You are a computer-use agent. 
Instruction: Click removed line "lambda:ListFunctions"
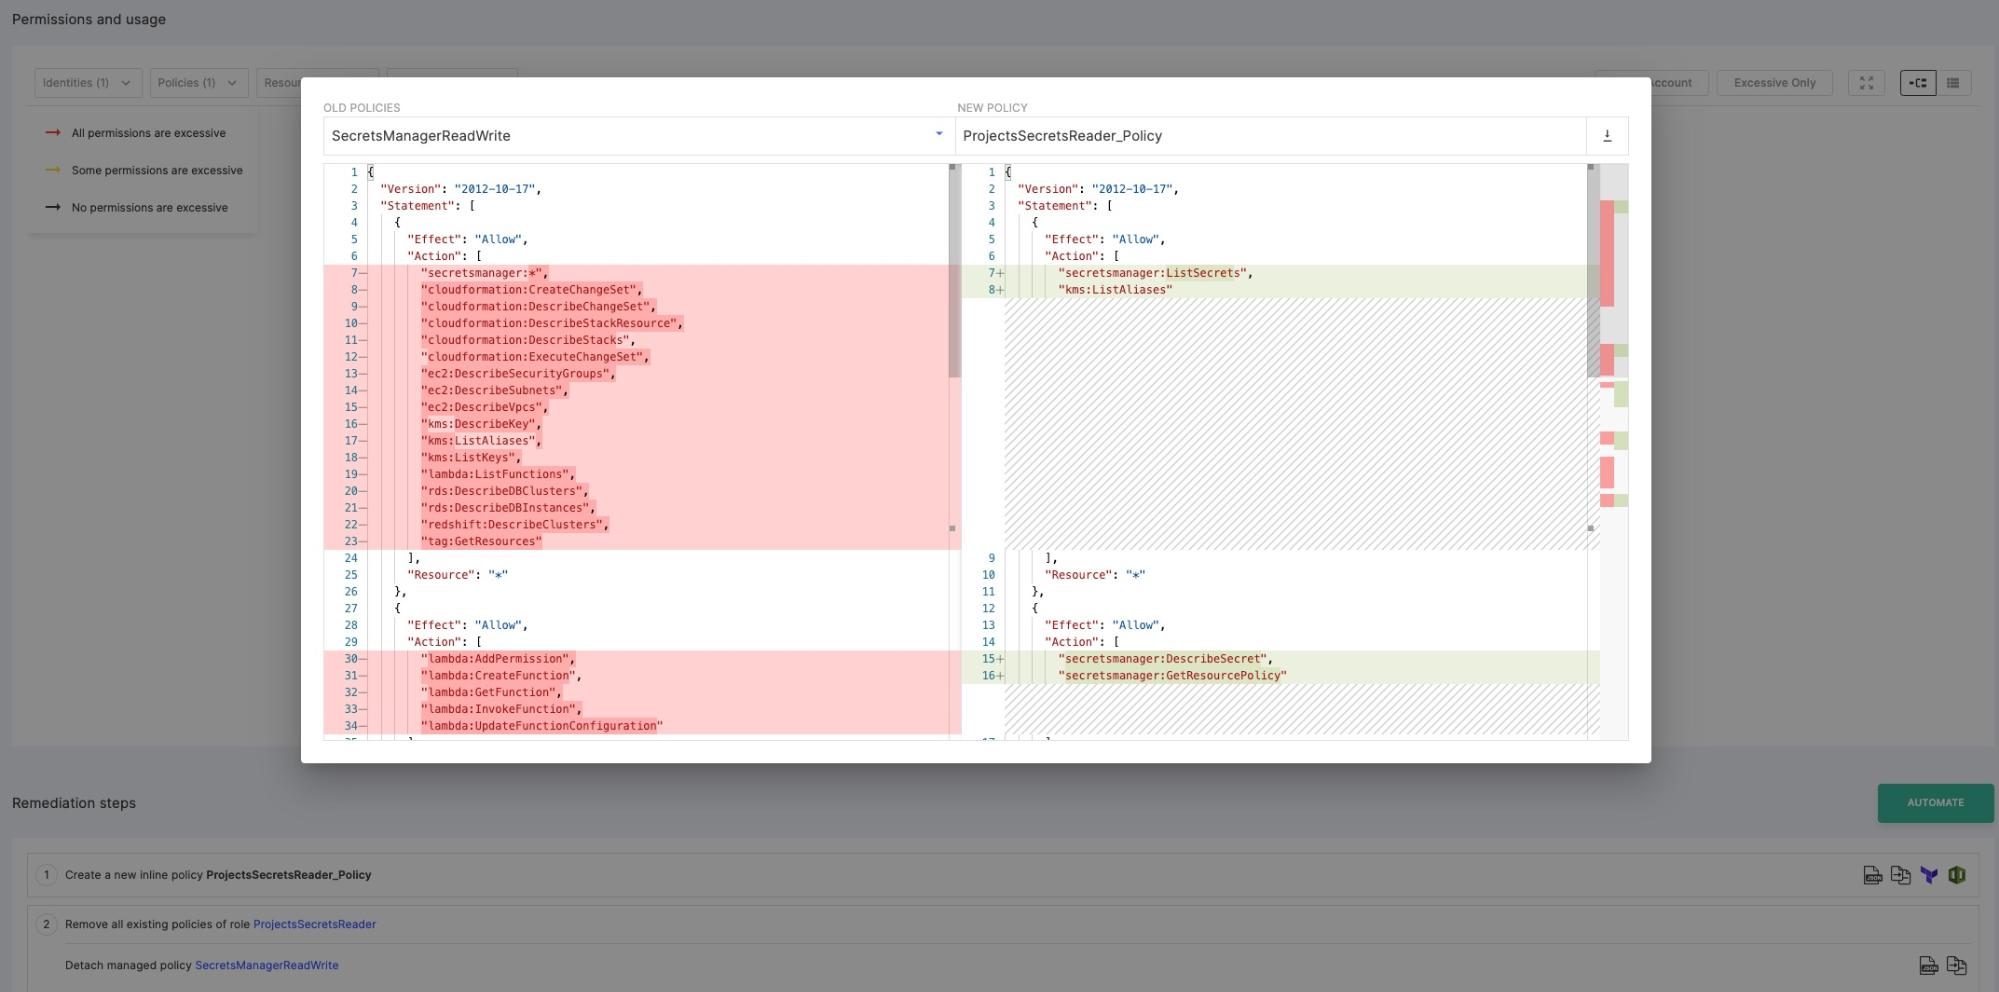pos(498,474)
